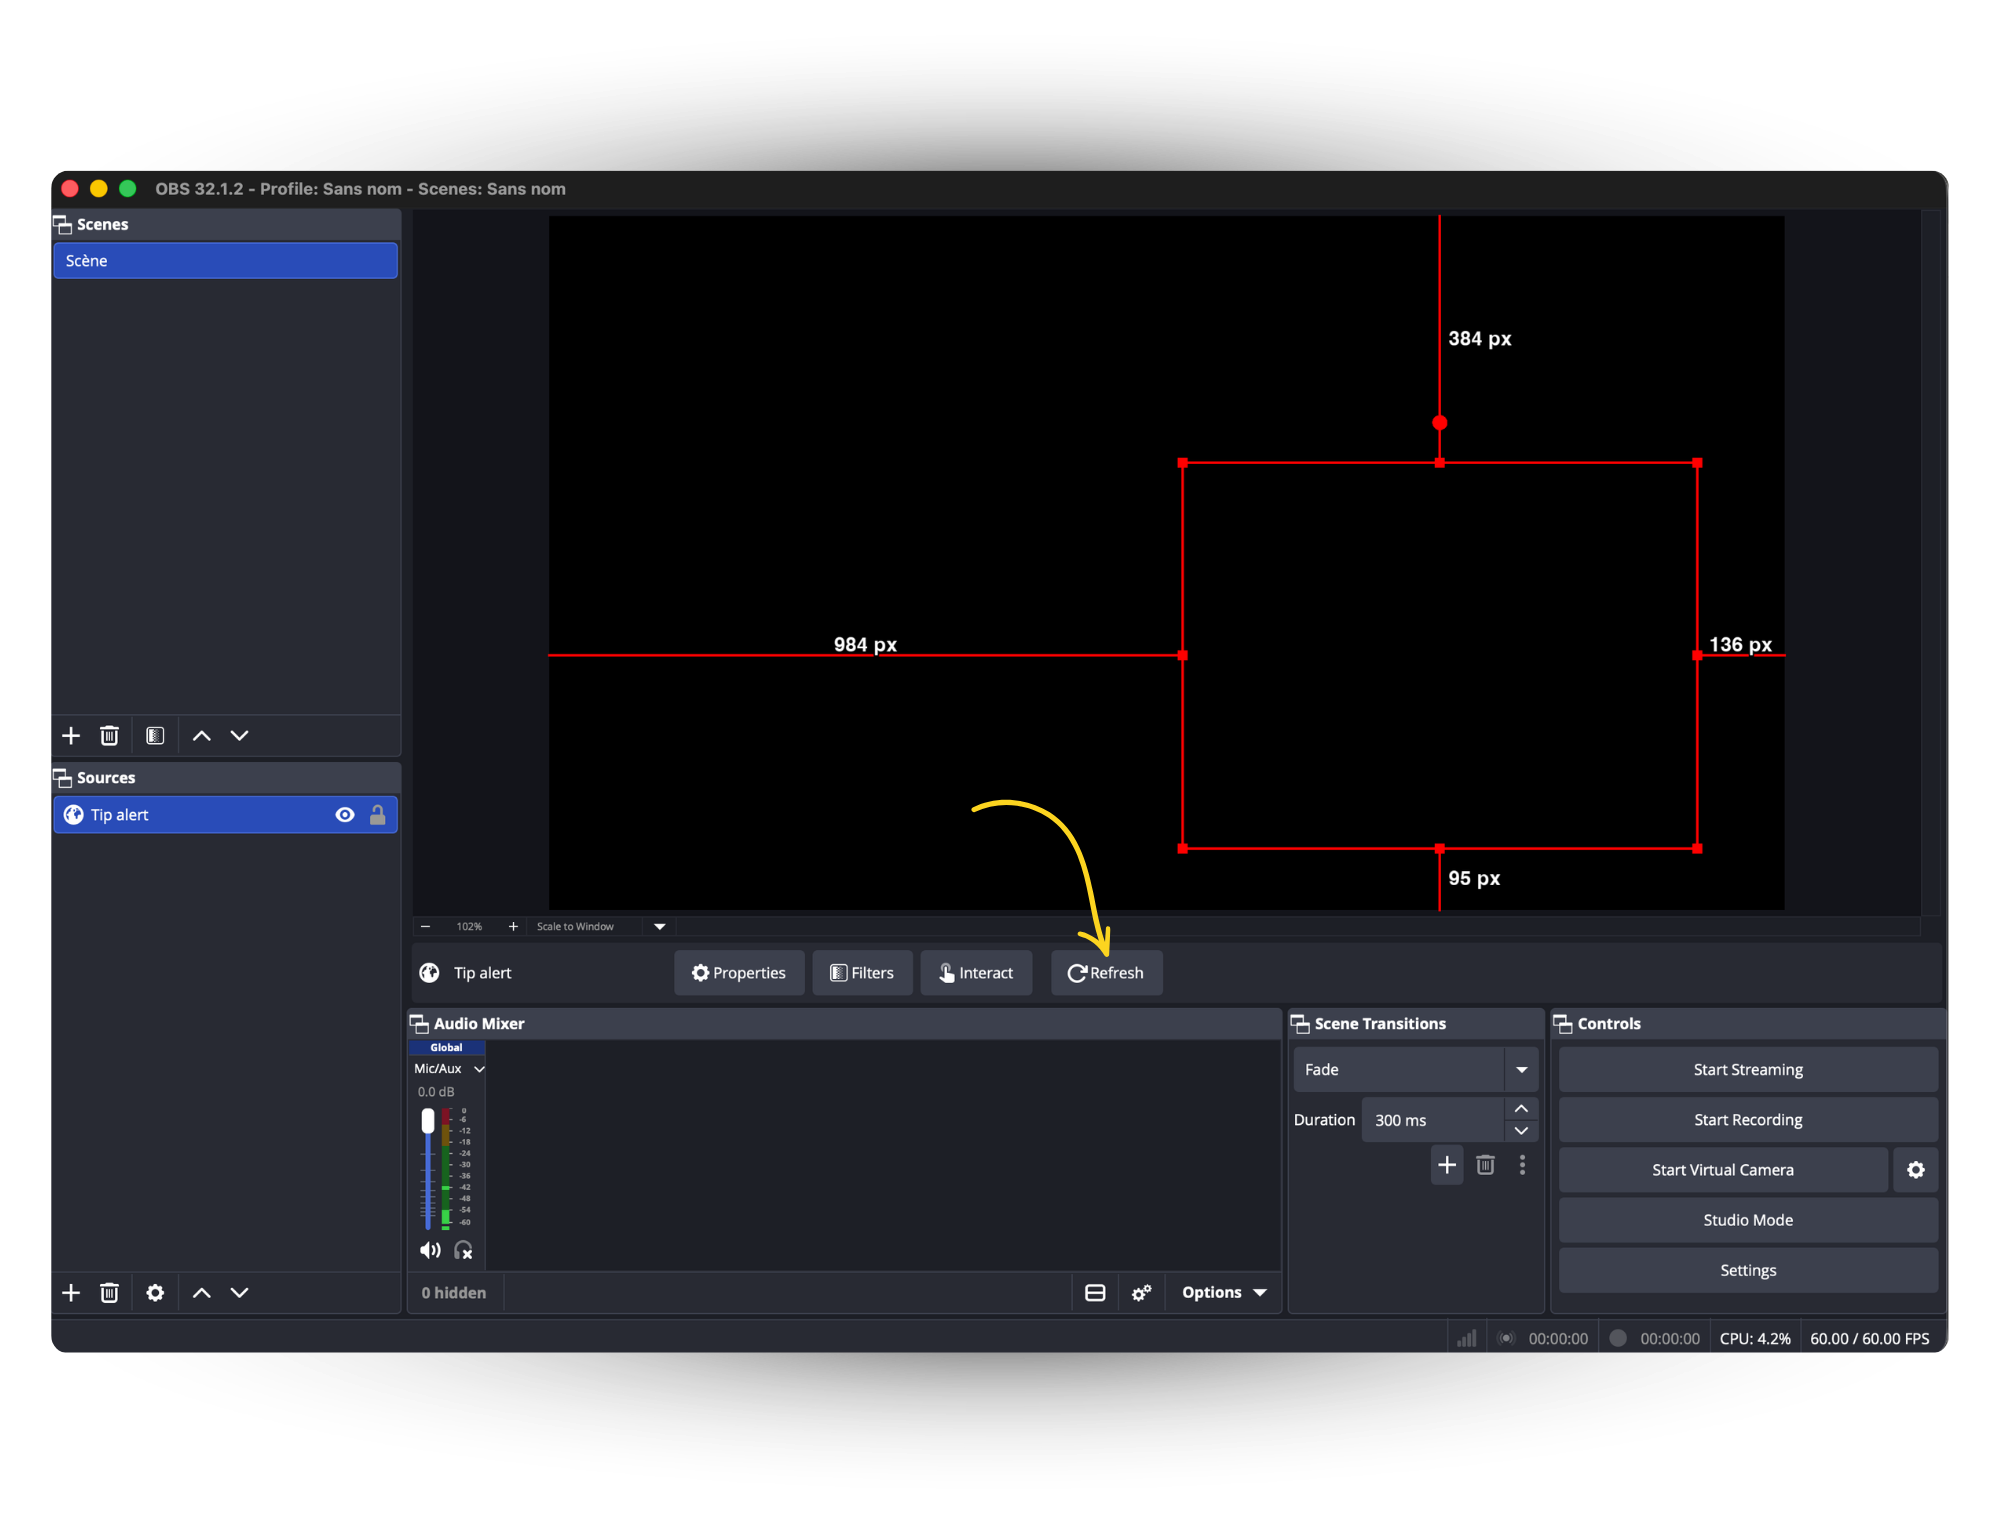The width and height of the screenshot is (2000, 1524).
Task: Toggle Mic/Aux audio monitoring headphone icon
Action: 463,1250
